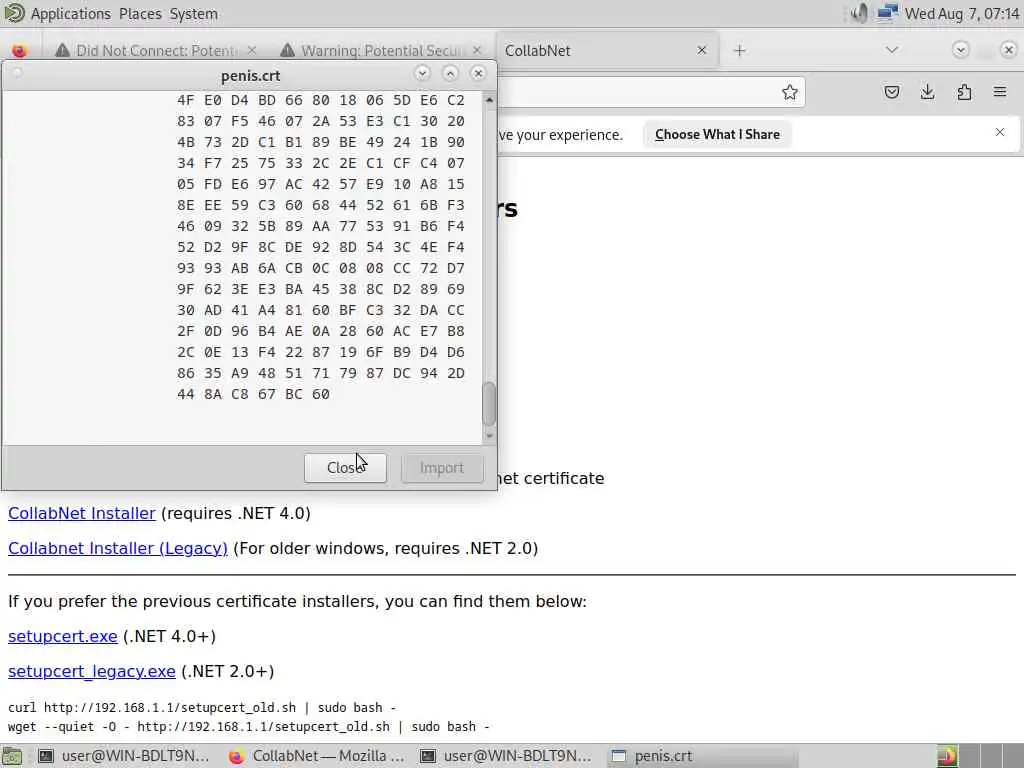Click the clock 'Wed Aug 7, 07:14'
The height and width of the screenshot is (768, 1024).
click(961, 14)
